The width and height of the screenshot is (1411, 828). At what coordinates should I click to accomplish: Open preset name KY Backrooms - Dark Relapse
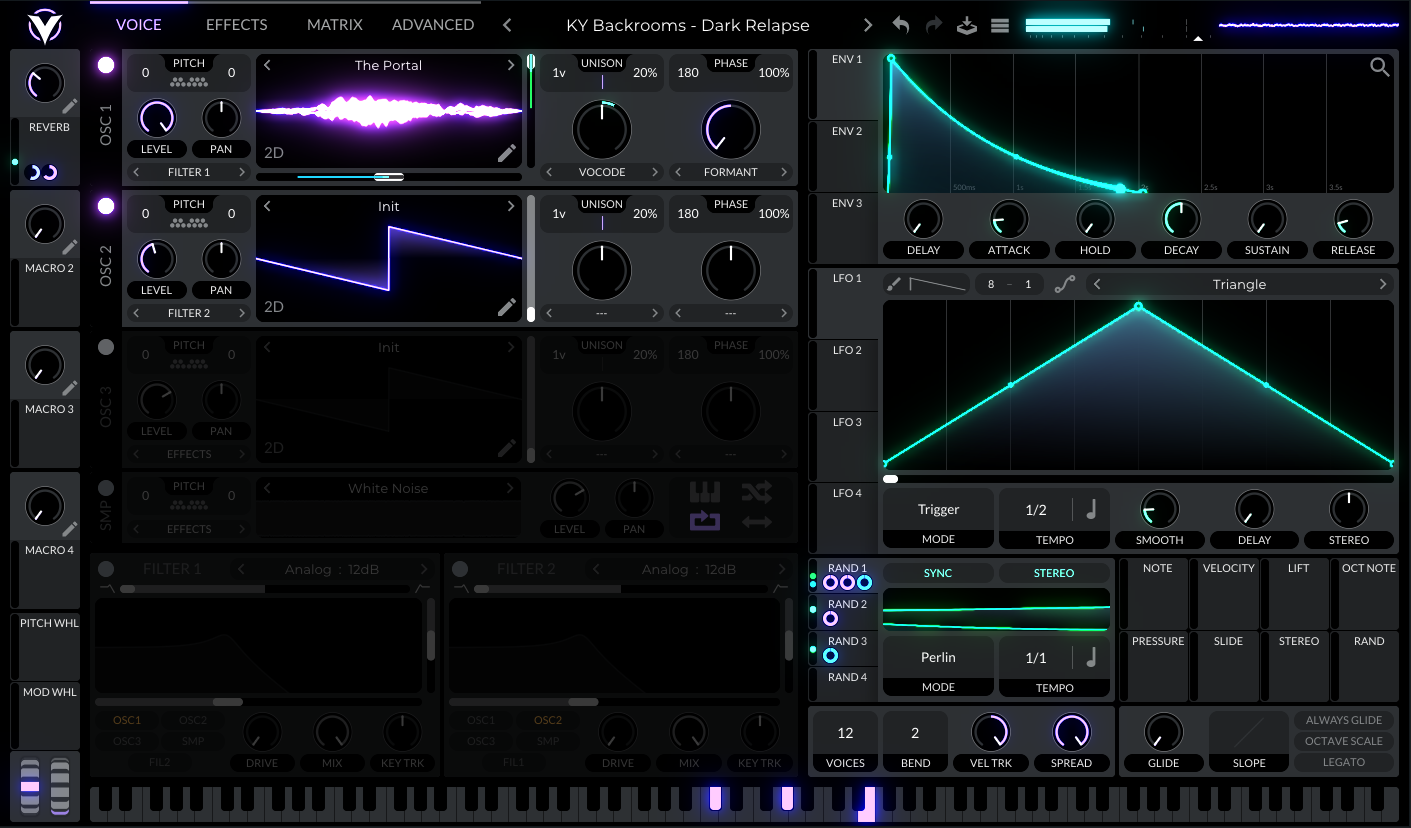pyautogui.click(x=687, y=25)
